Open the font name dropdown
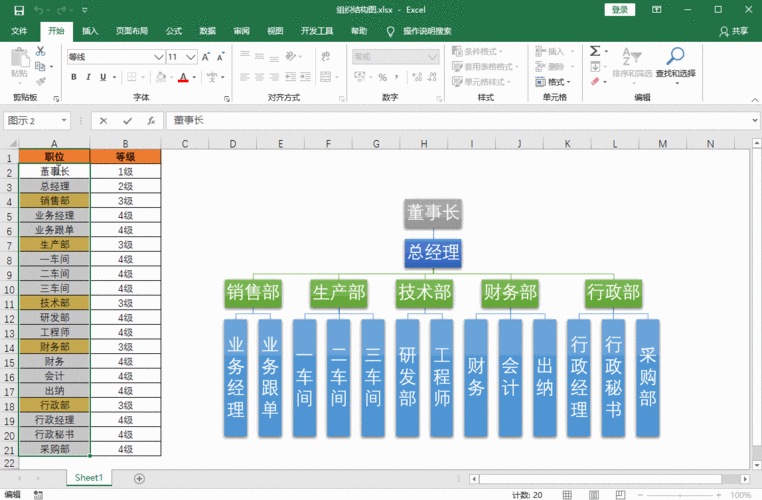 [158, 57]
